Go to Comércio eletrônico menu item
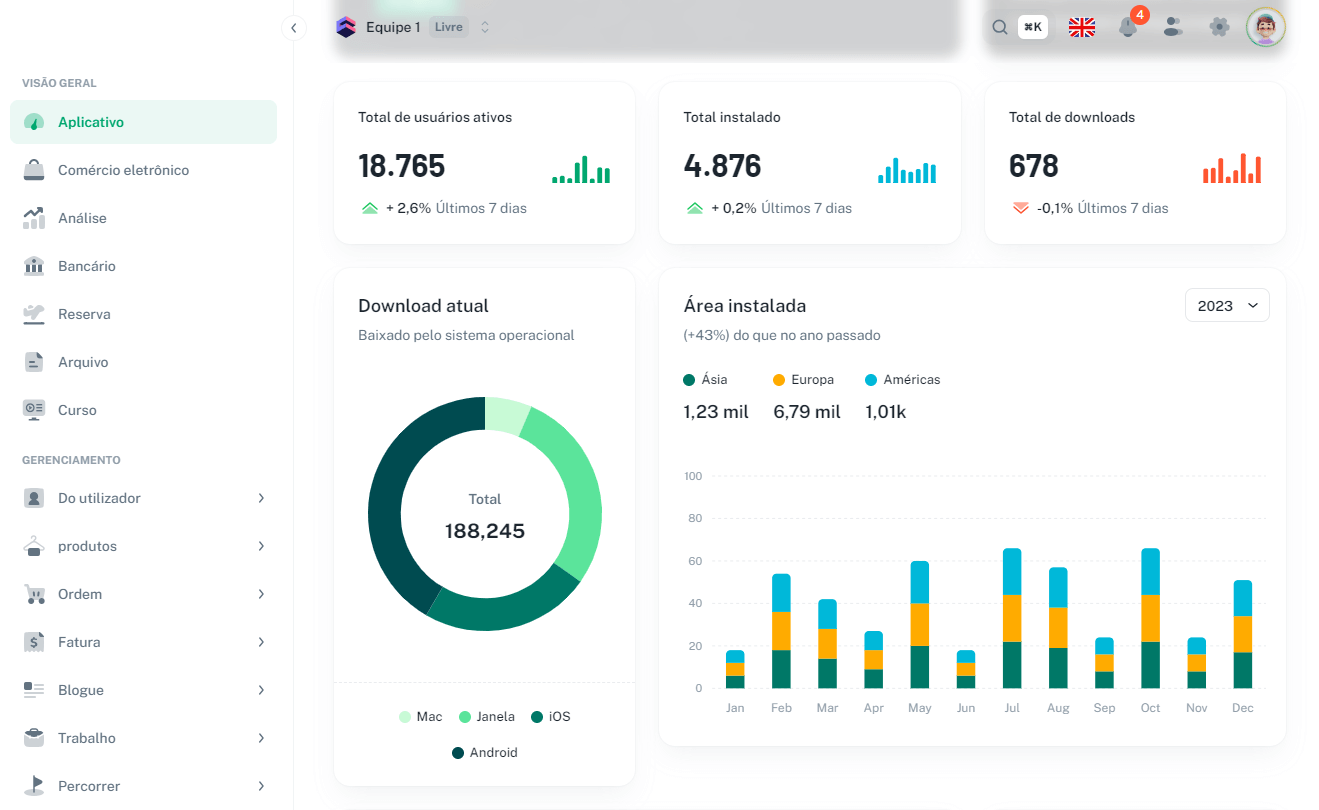 point(143,170)
